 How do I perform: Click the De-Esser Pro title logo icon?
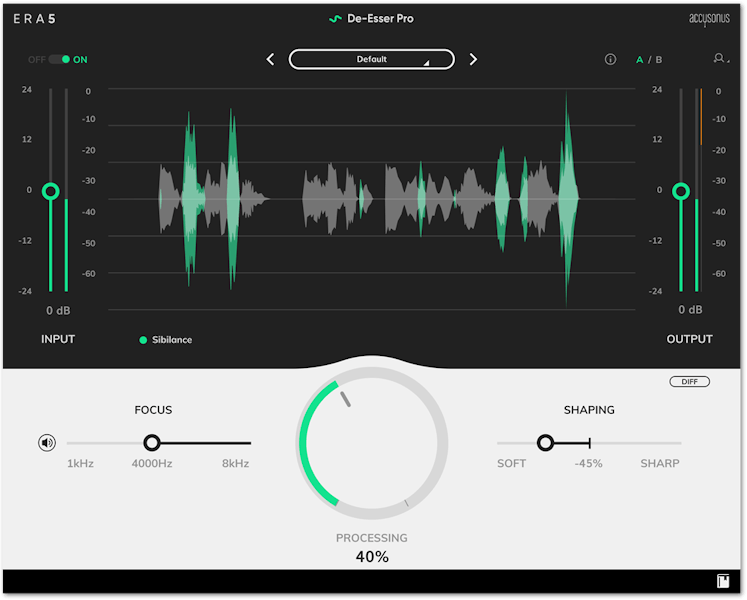pos(335,19)
